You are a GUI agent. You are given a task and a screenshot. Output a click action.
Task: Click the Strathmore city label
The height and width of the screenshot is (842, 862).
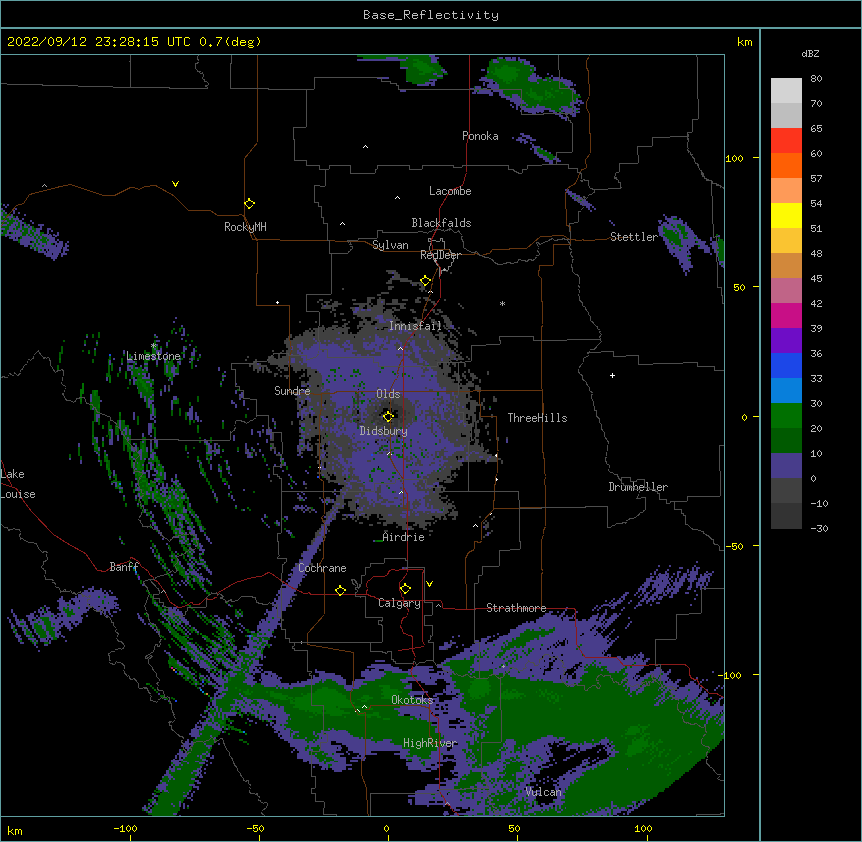tap(516, 608)
